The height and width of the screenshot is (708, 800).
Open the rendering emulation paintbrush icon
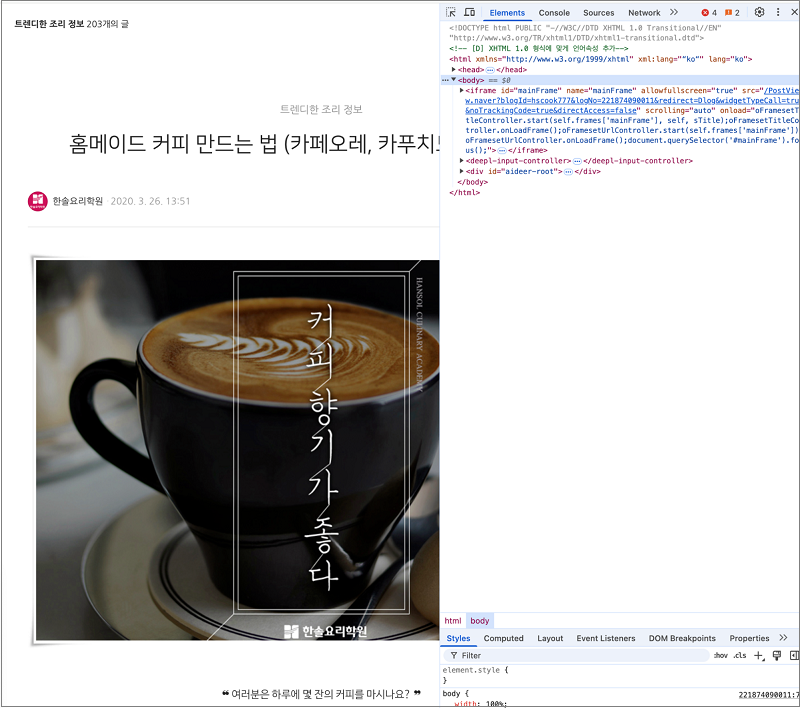pos(776,655)
